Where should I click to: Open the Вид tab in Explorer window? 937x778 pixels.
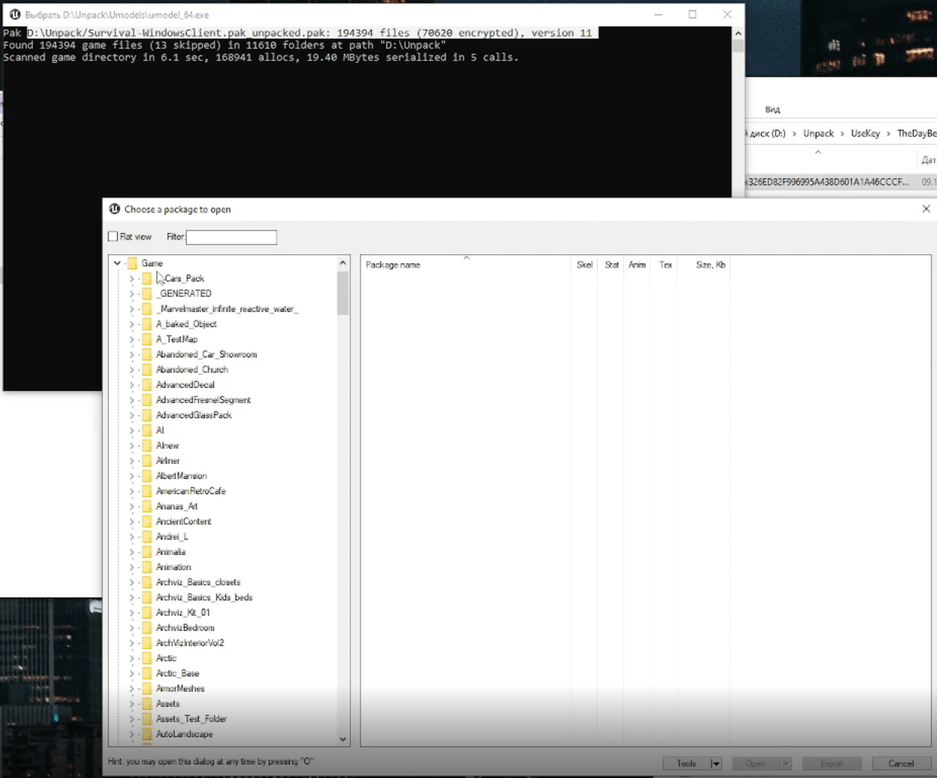(x=772, y=109)
